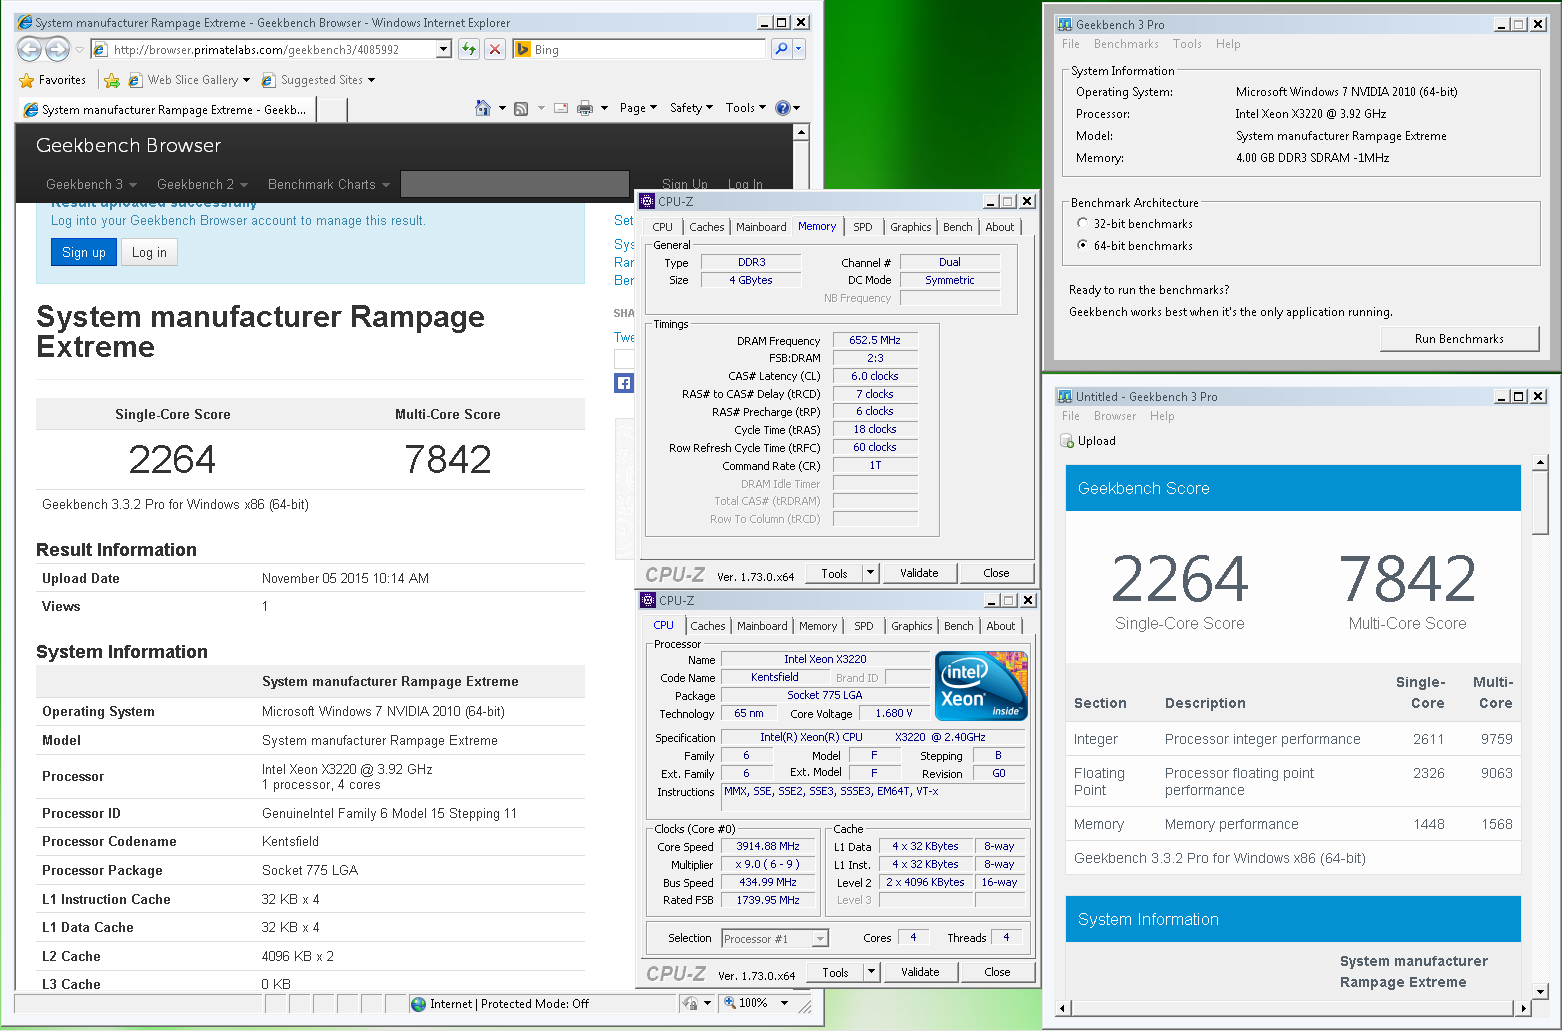Click Validate in the Memory CPU-Z window
1562x1031 pixels.
[919, 573]
